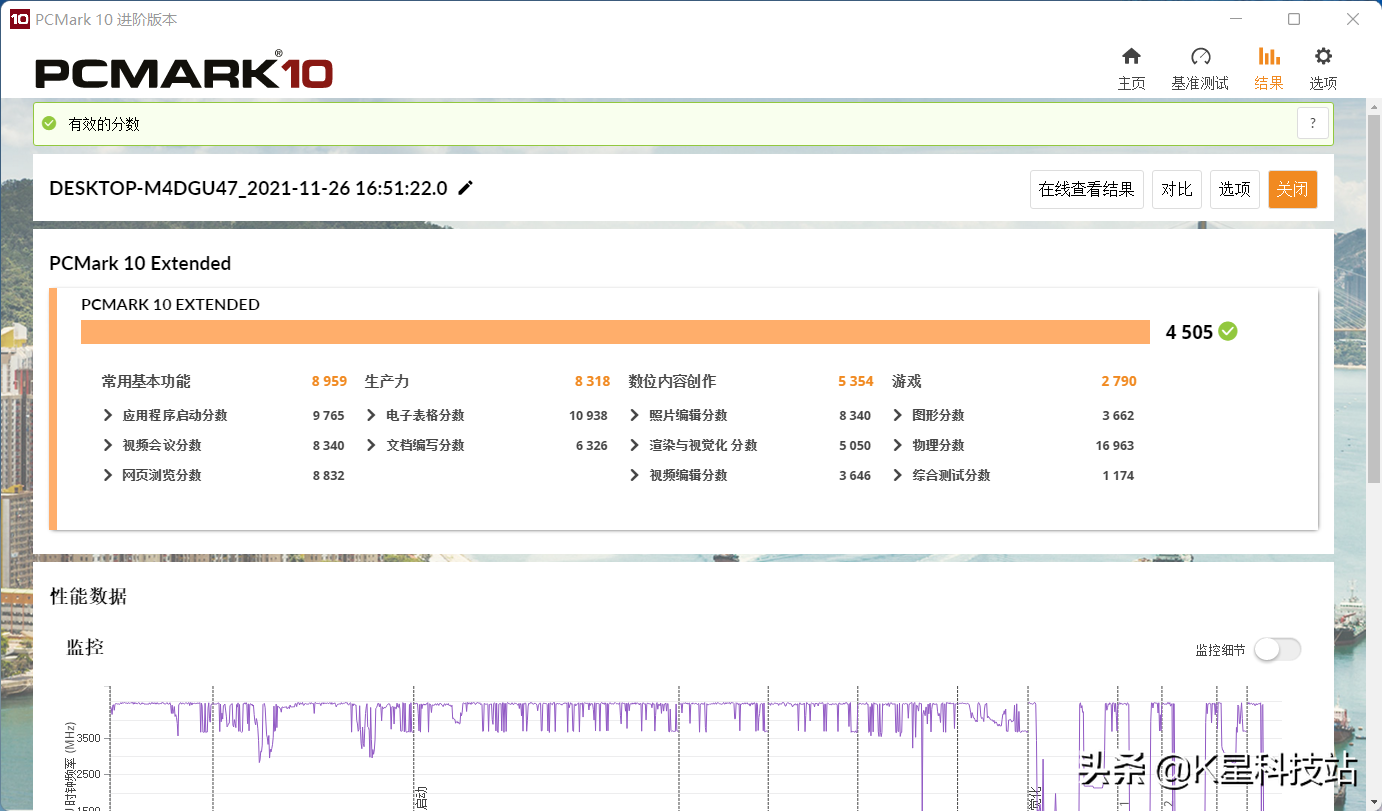Click the PCMARK 10 EXTENDED card title

tap(170, 304)
